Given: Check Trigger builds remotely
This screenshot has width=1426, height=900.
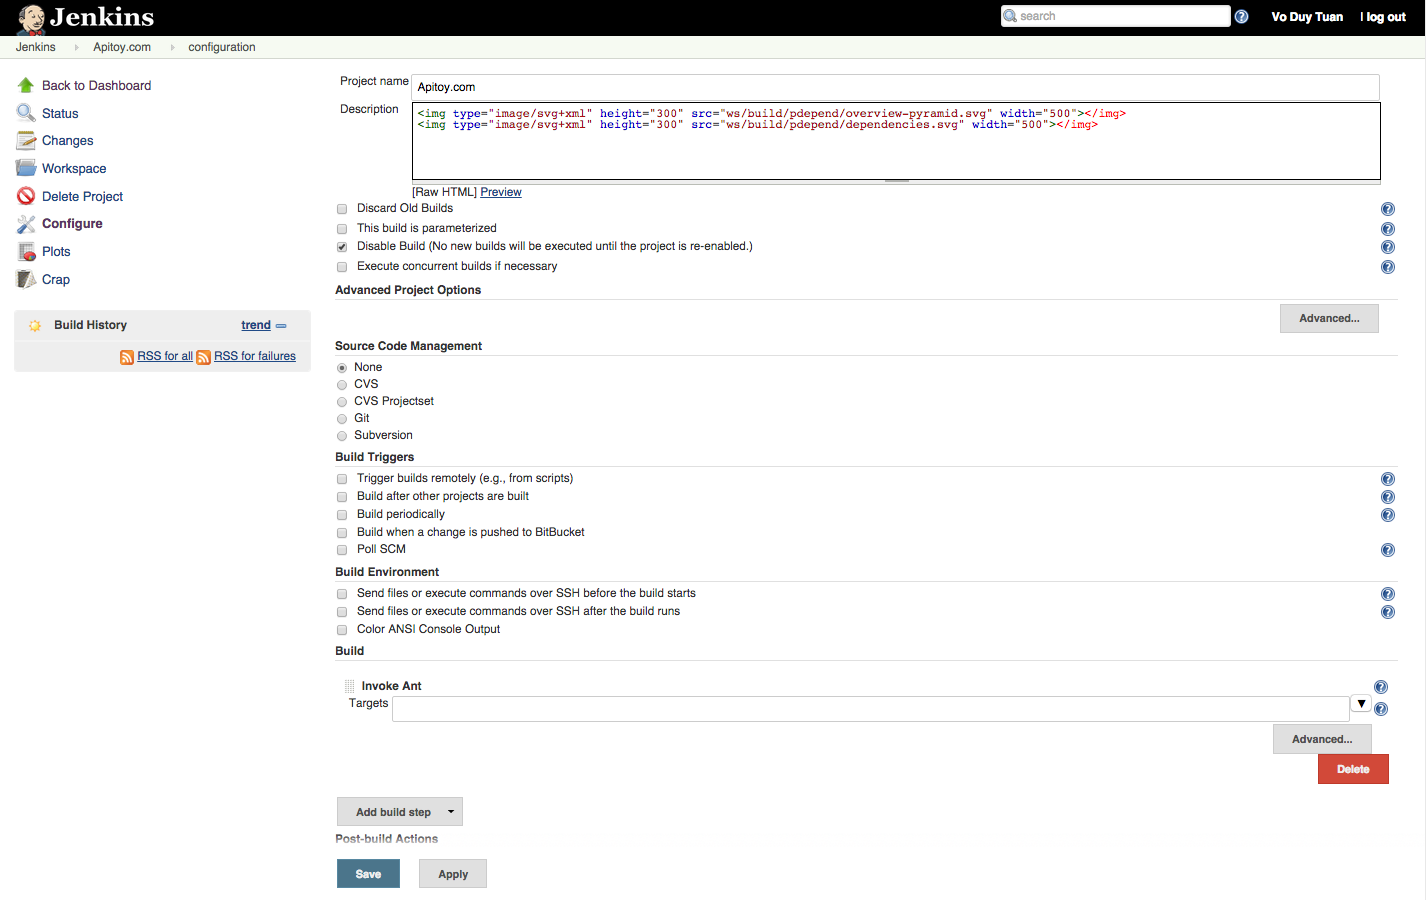Looking at the screenshot, I should (x=342, y=479).
